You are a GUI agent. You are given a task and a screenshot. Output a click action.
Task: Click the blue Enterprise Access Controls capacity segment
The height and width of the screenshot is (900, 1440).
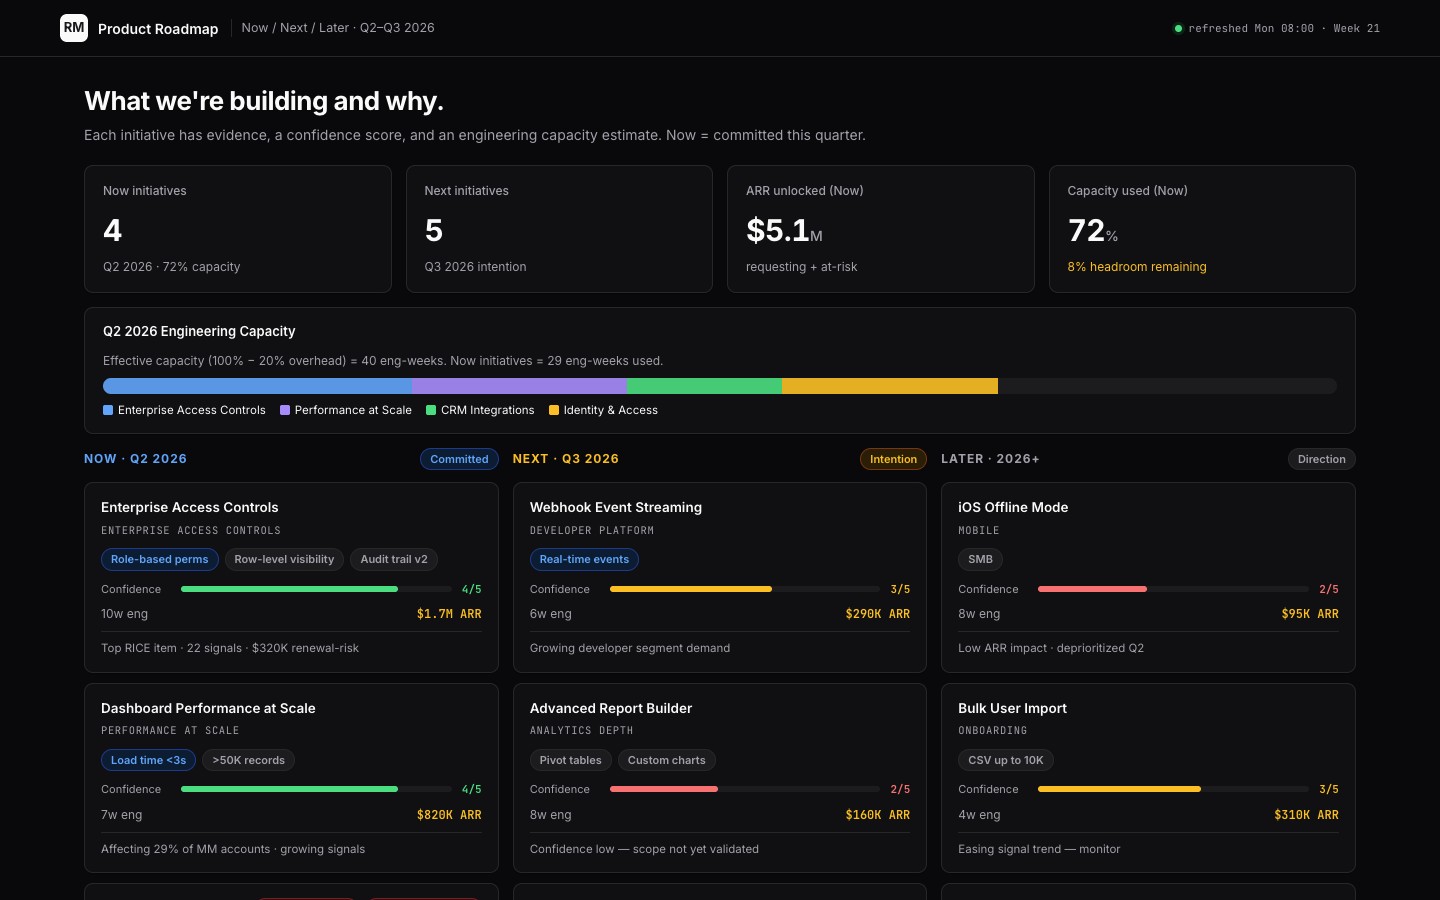(257, 386)
